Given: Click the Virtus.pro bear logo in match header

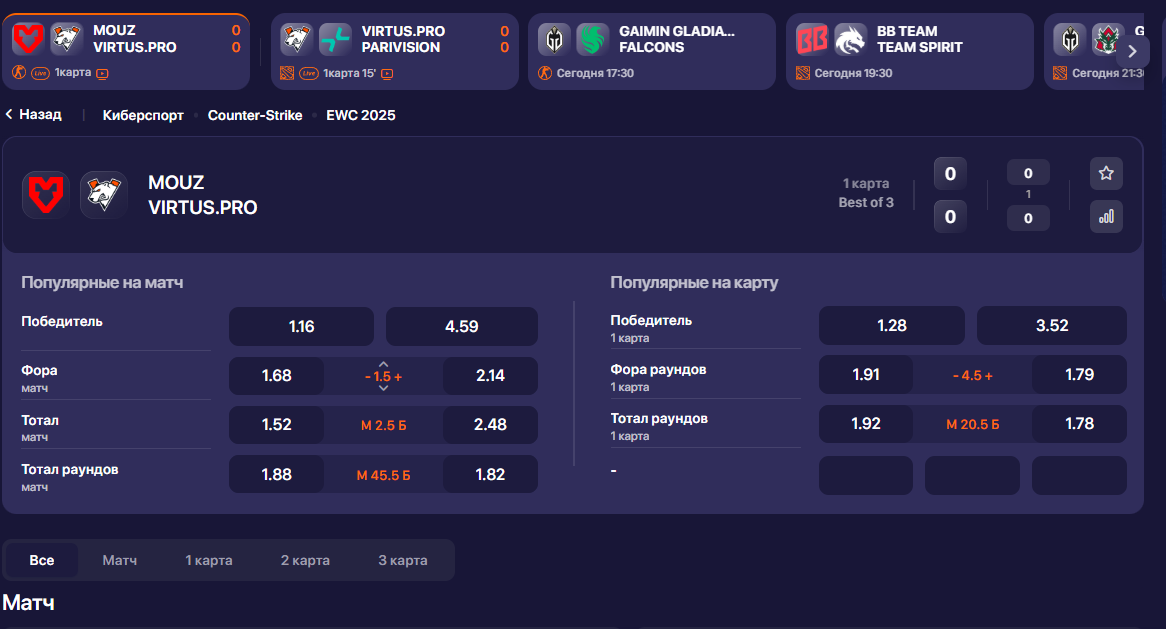Looking at the screenshot, I should click(103, 195).
